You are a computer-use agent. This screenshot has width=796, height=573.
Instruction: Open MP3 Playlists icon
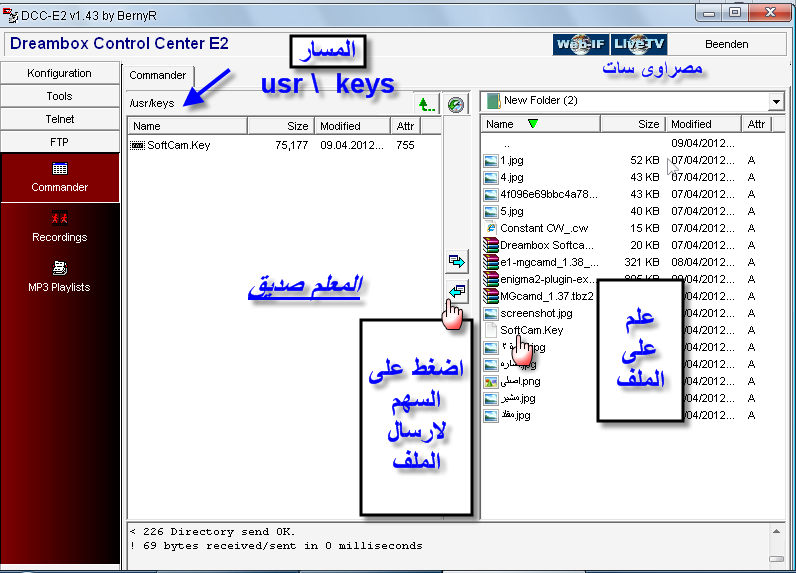[59, 267]
